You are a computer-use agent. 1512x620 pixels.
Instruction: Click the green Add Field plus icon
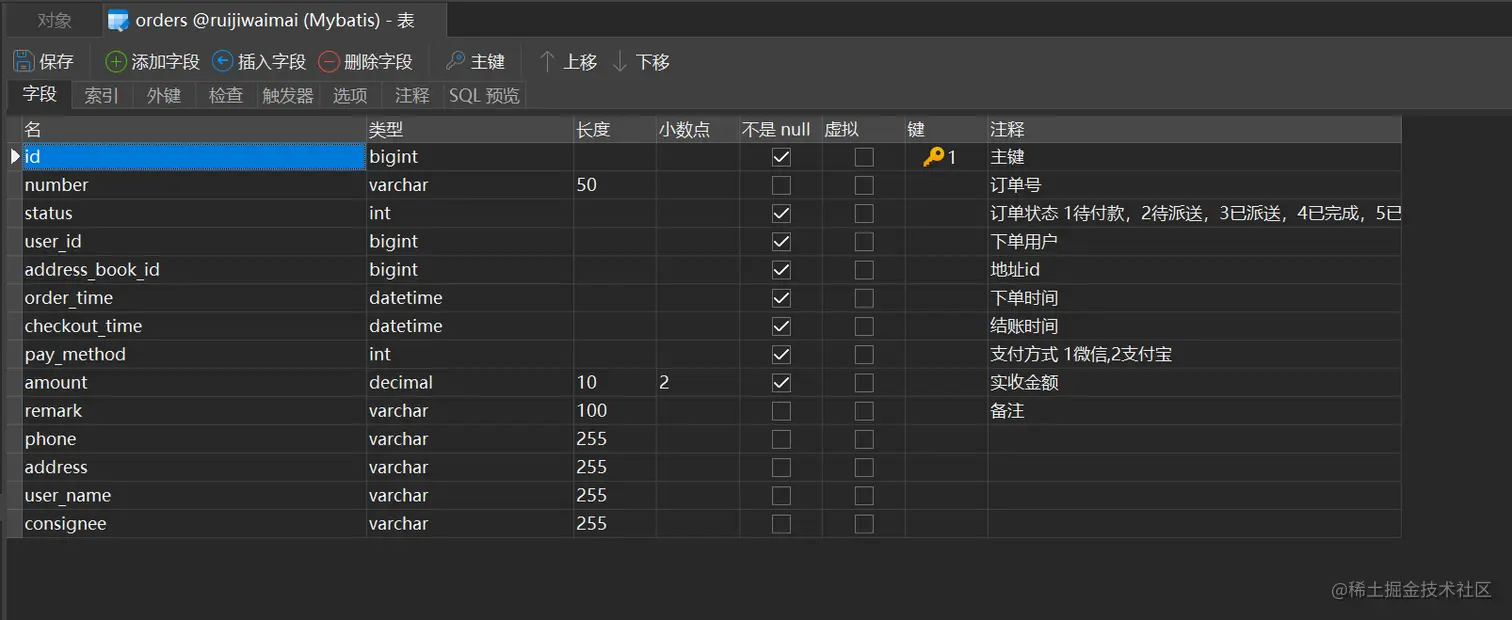(x=116, y=61)
